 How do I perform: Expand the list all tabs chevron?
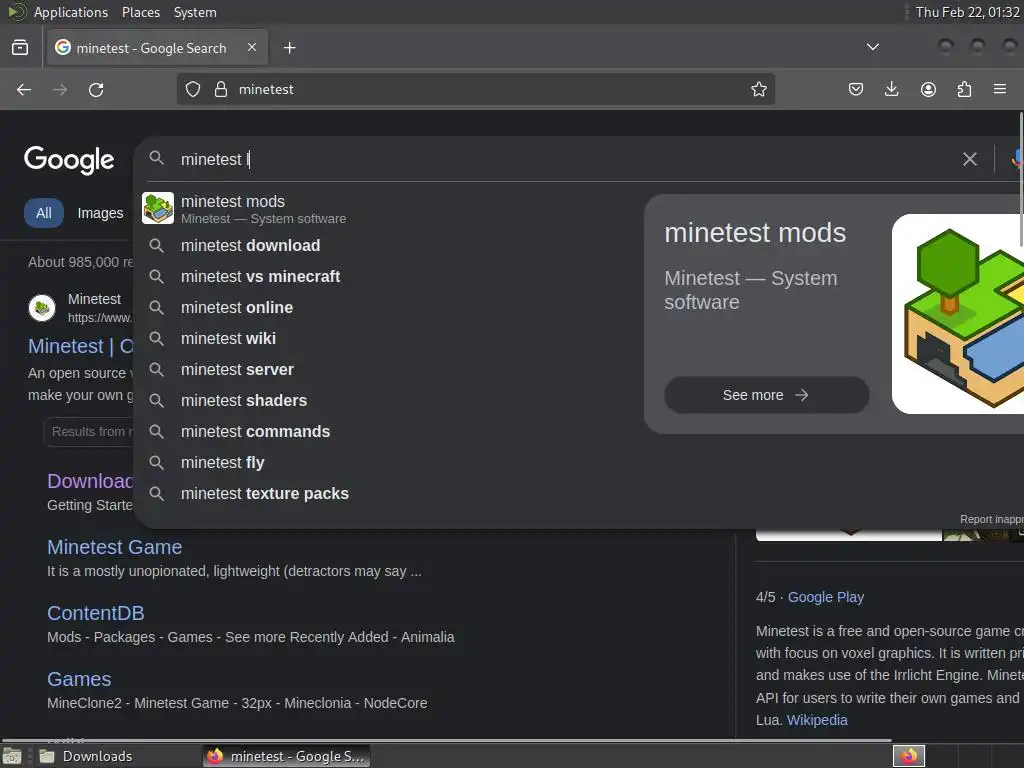pos(872,47)
